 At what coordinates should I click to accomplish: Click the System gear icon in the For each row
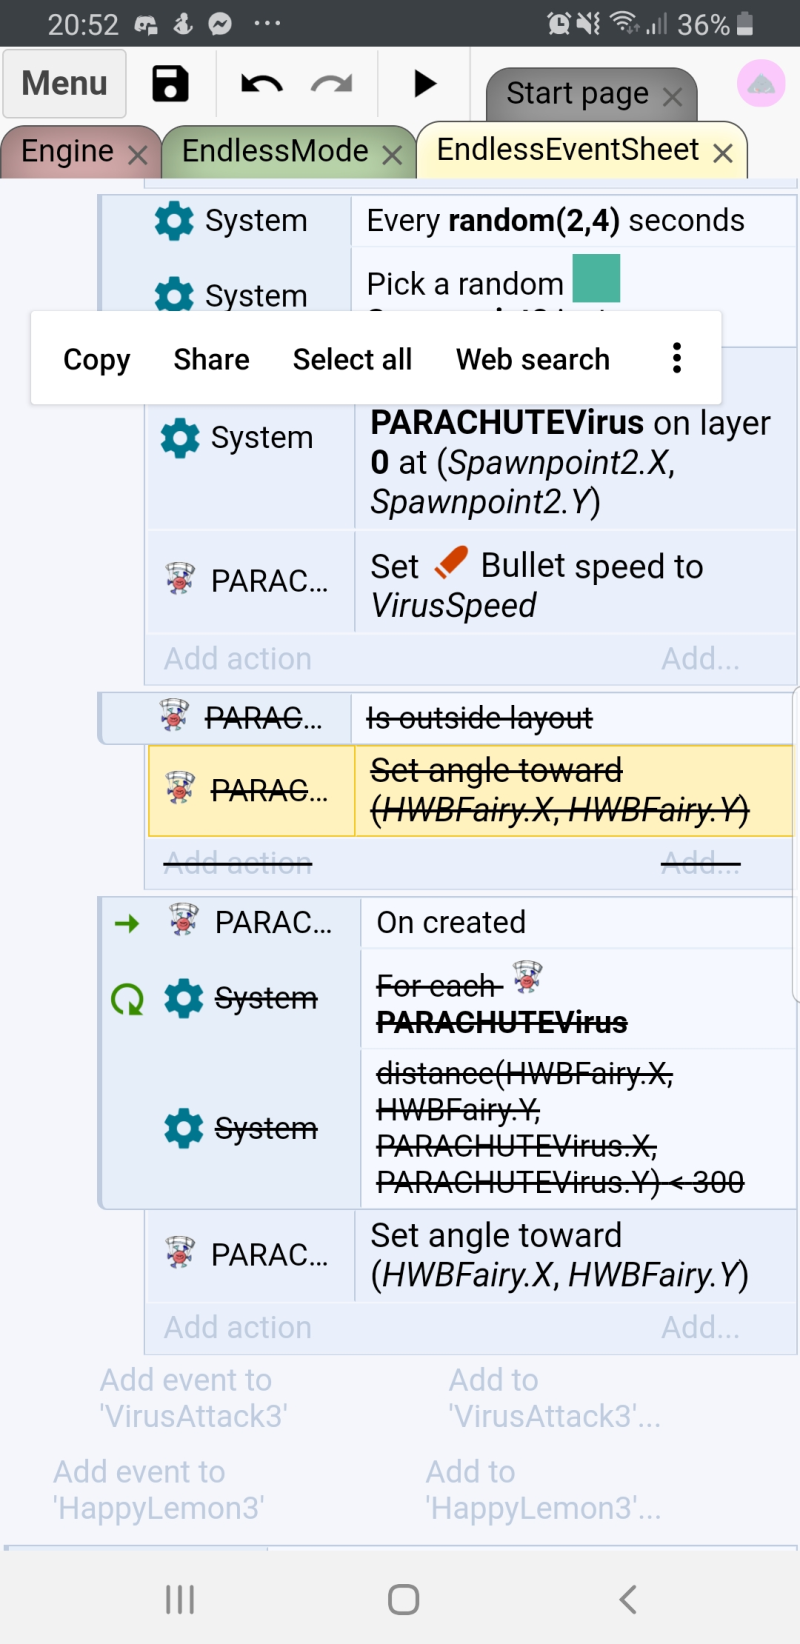pyautogui.click(x=183, y=998)
